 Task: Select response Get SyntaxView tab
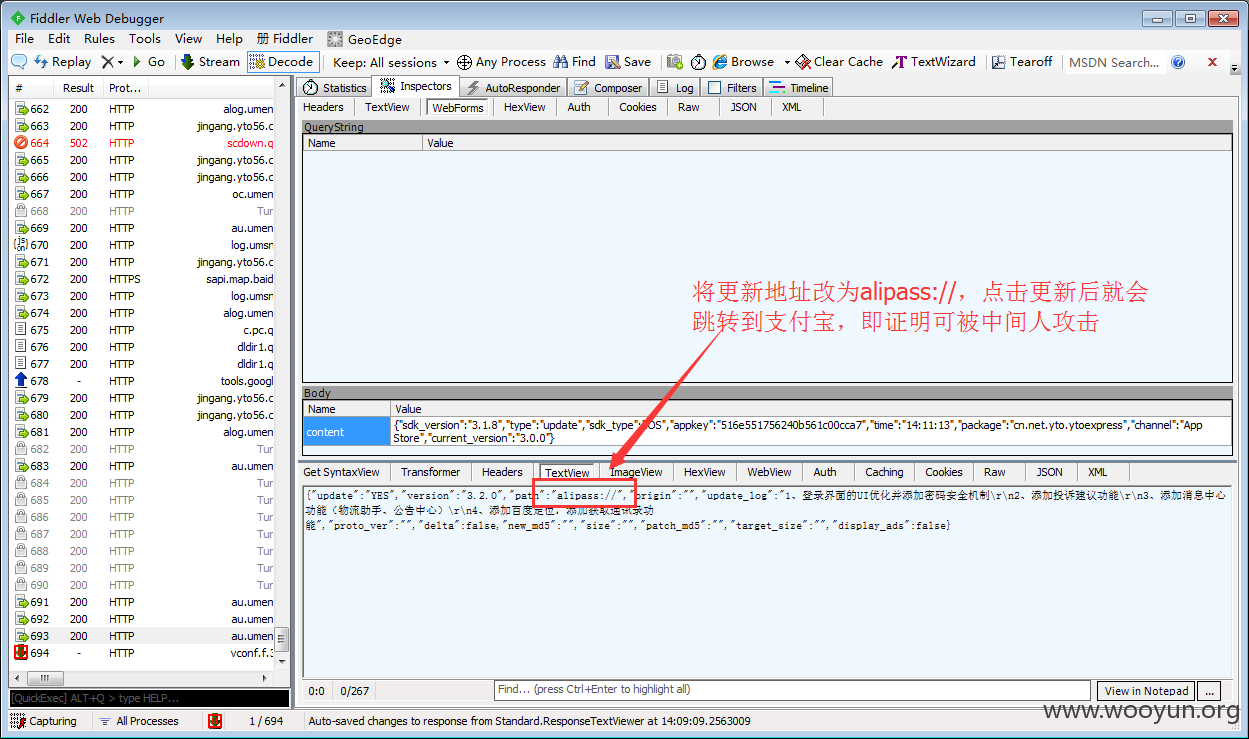(341, 472)
